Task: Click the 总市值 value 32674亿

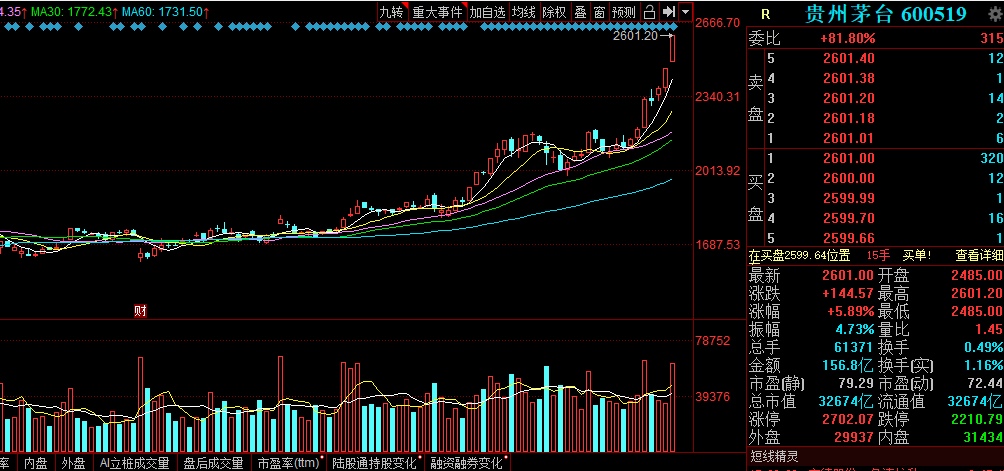Action: click(x=846, y=401)
